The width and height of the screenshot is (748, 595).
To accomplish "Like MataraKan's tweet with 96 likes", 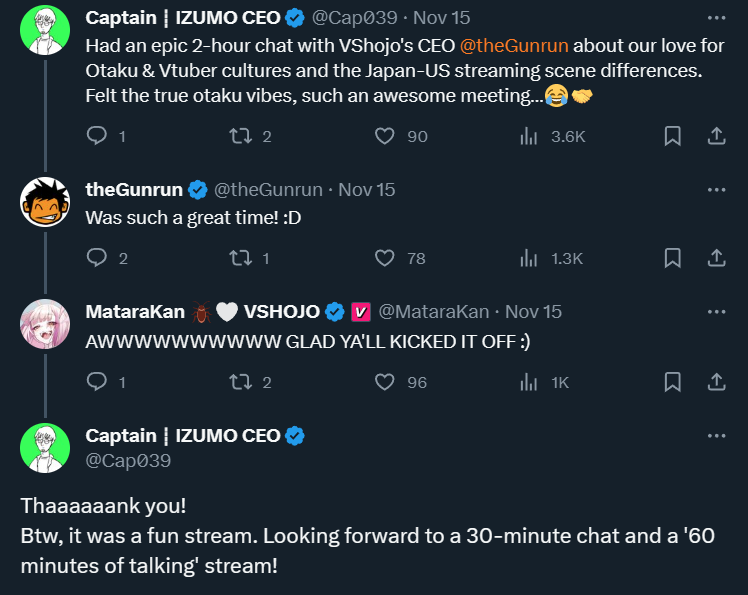I will [385, 381].
